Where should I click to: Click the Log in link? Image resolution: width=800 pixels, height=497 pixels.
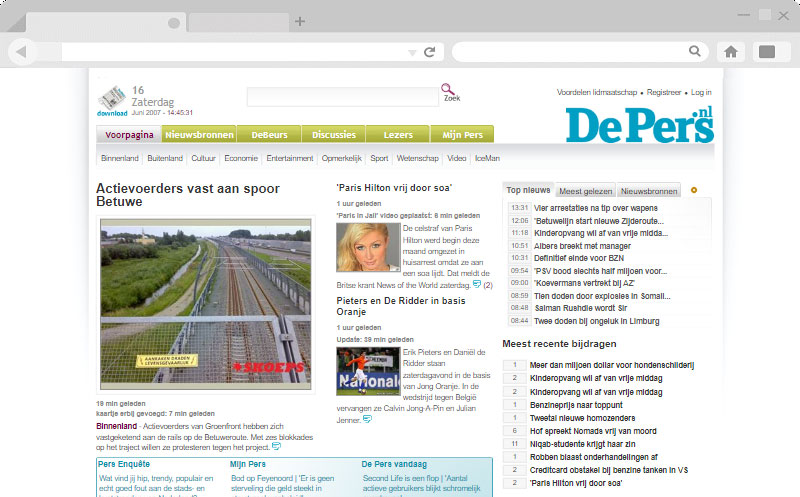(701, 92)
